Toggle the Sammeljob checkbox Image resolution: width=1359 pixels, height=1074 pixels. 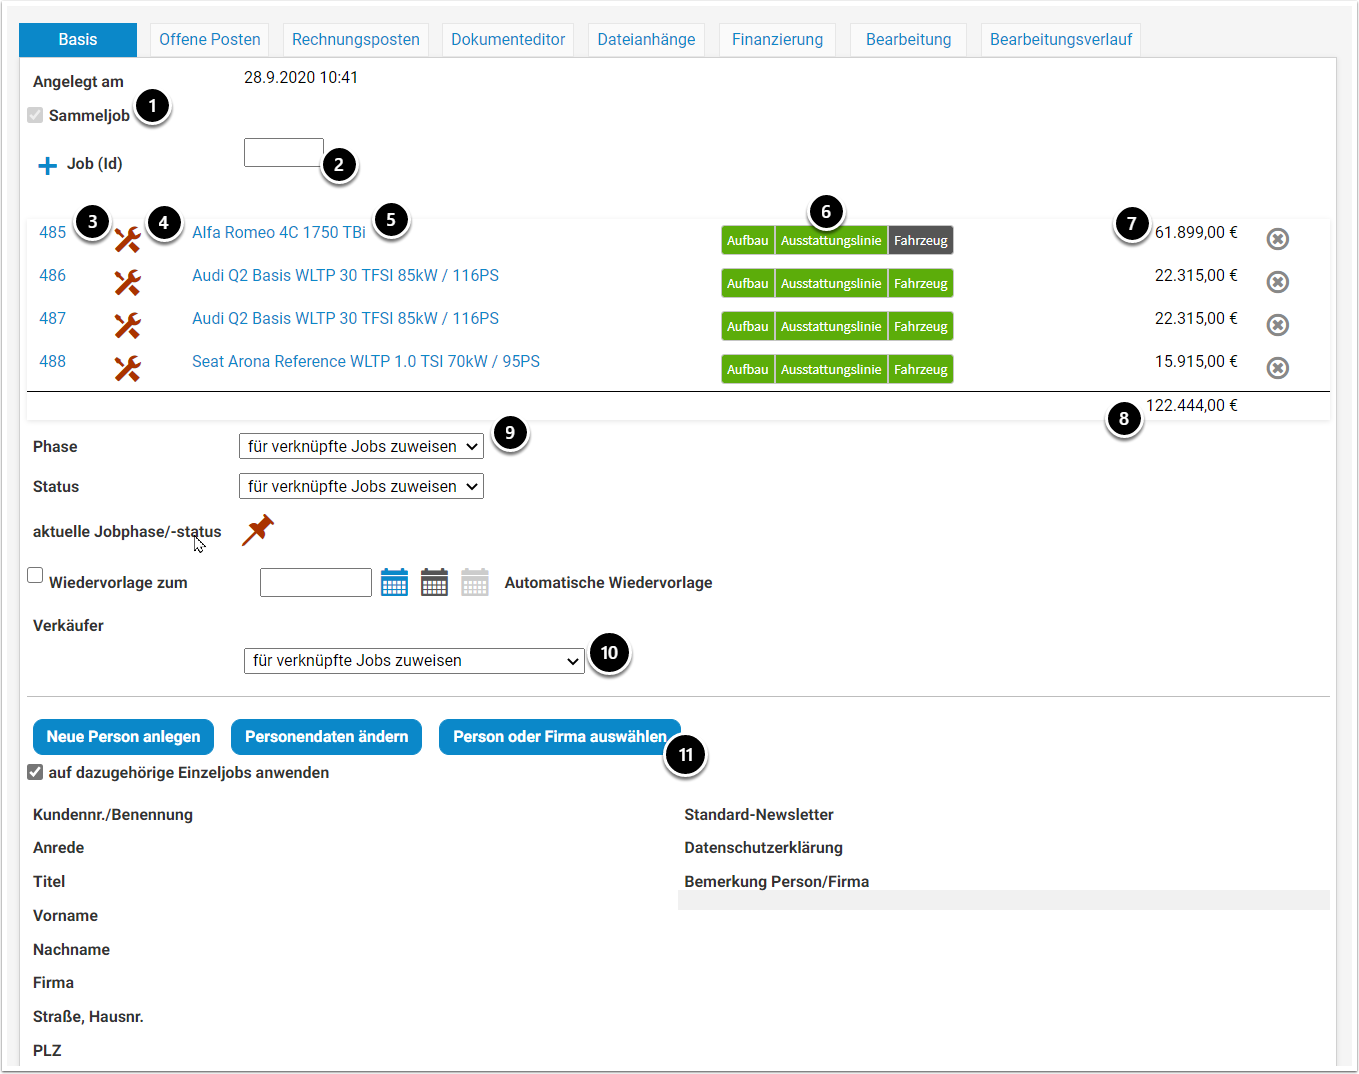click(35, 115)
